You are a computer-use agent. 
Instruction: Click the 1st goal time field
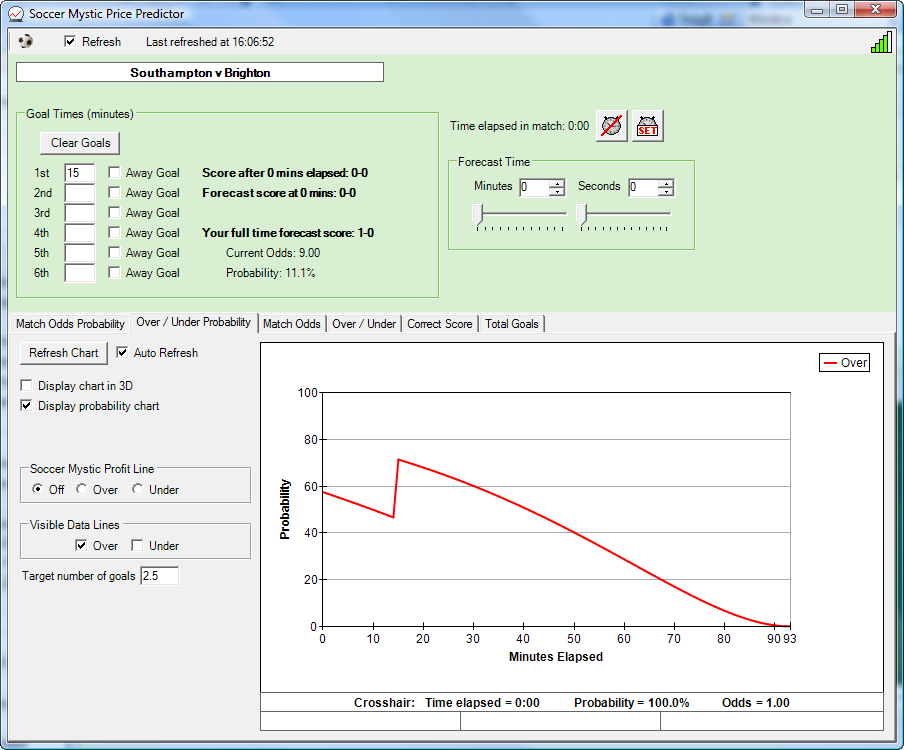pos(80,173)
